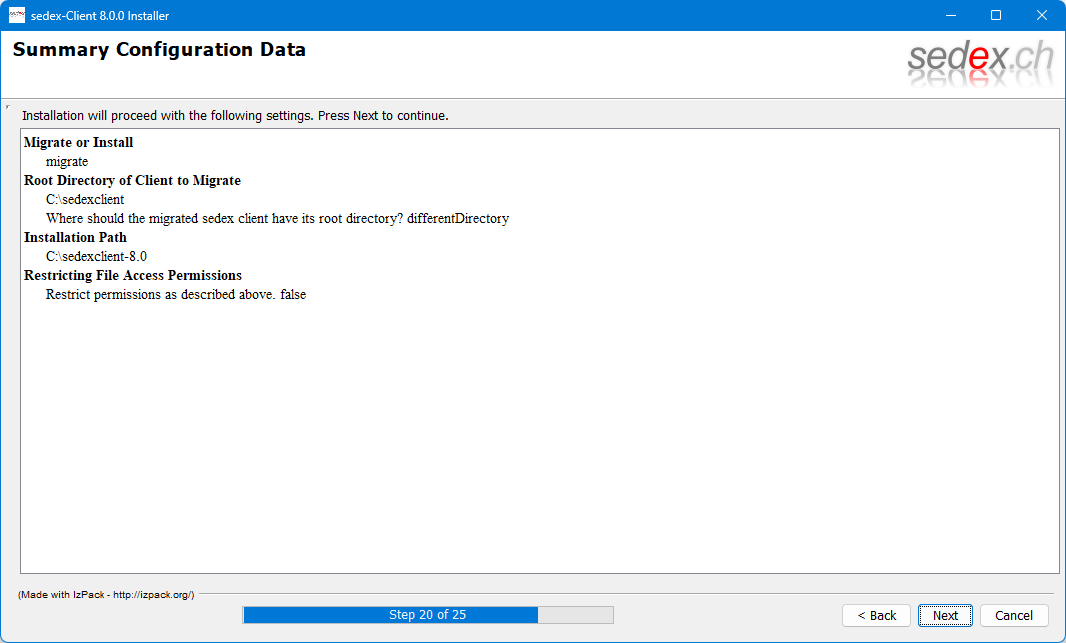
Task: Click the Summary Configuration Data title
Action: pyautogui.click(x=159, y=50)
